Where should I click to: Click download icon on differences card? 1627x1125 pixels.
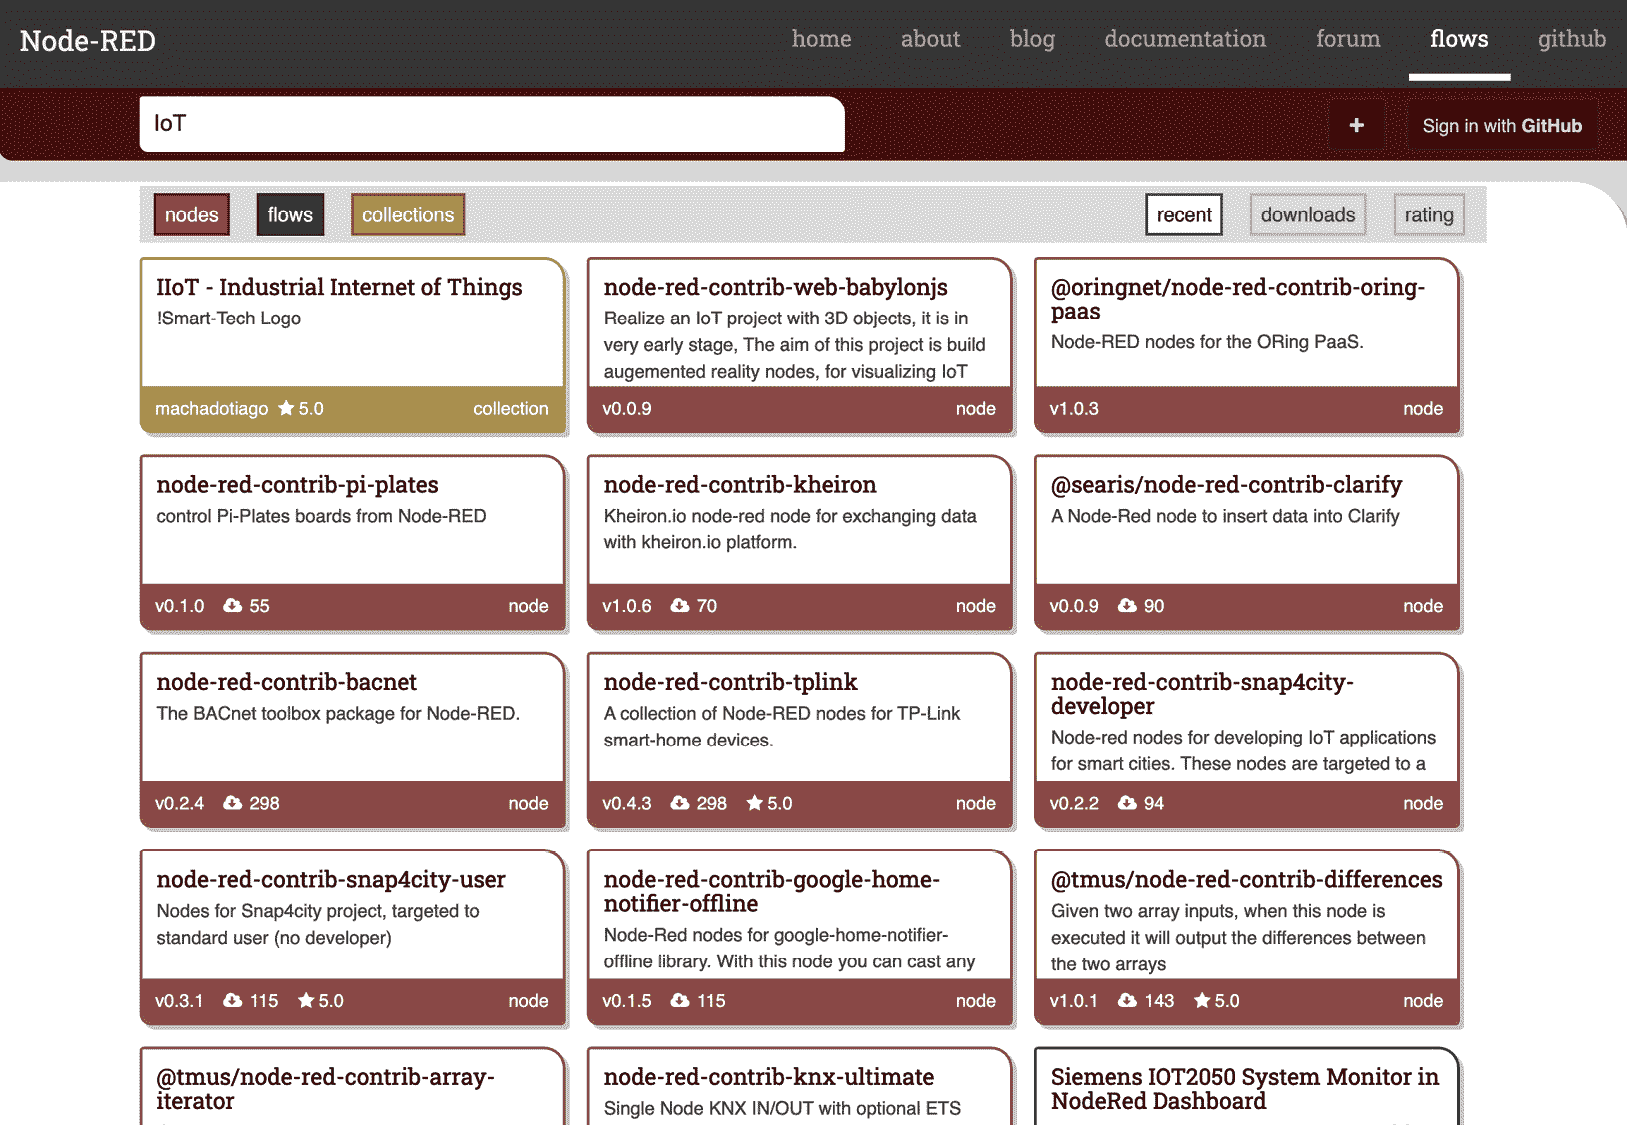pyautogui.click(x=1127, y=1000)
